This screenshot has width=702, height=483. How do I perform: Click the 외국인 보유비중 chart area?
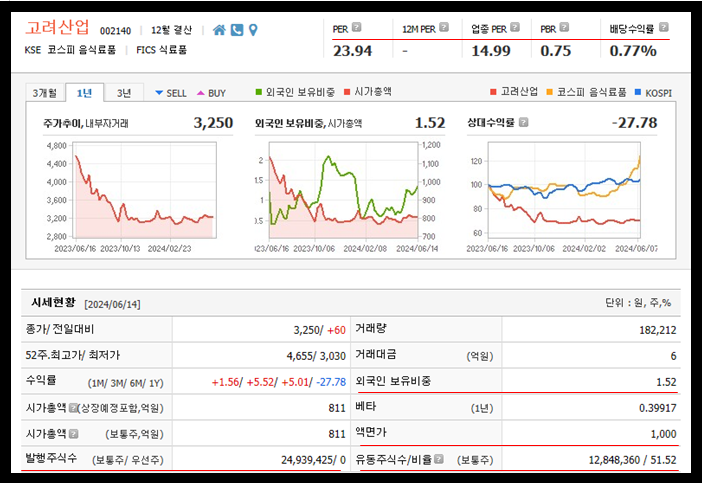pyautogui.click(x=343, y=190)
